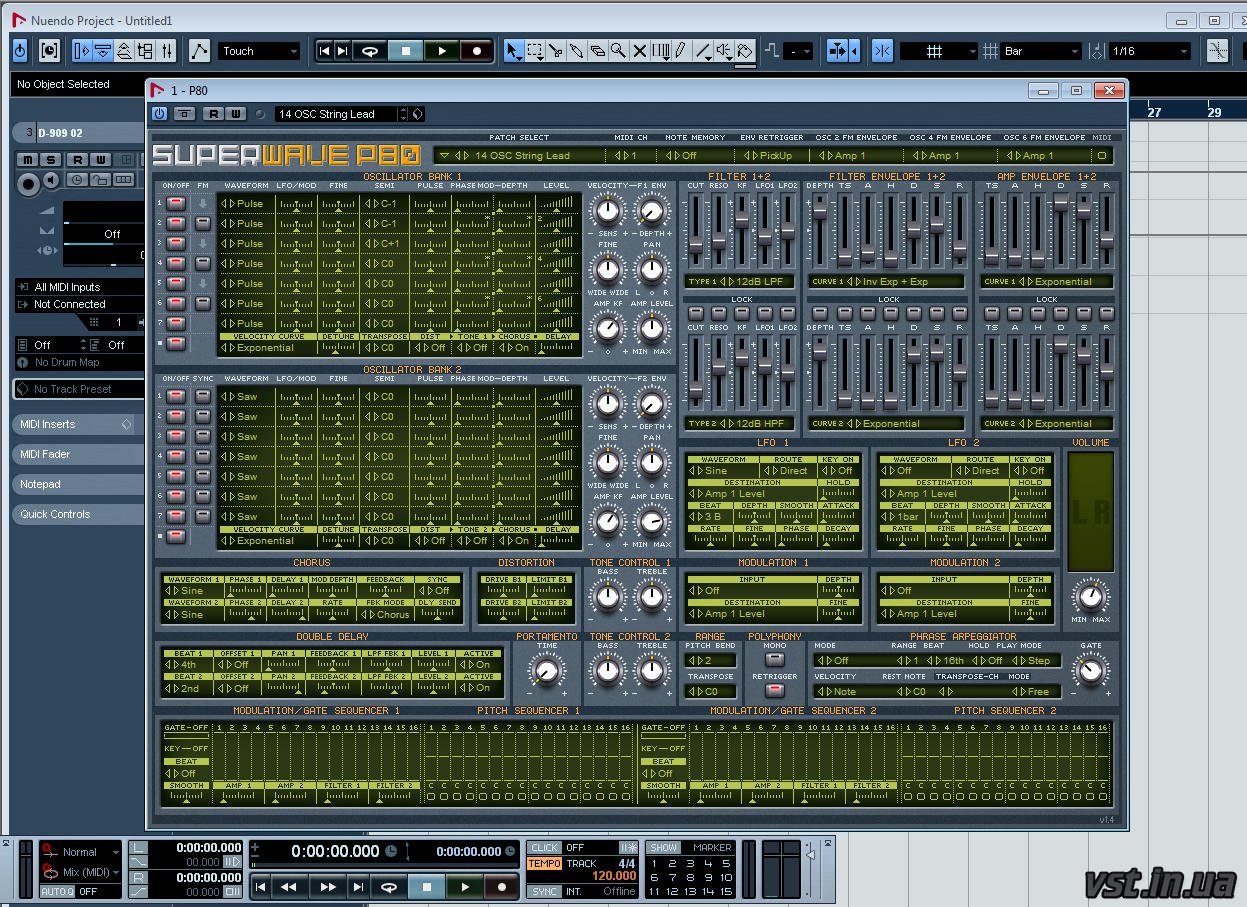Open Normal record mode dropdown in transport
This screenshot has width=1247, height=907.
[81, 852]
